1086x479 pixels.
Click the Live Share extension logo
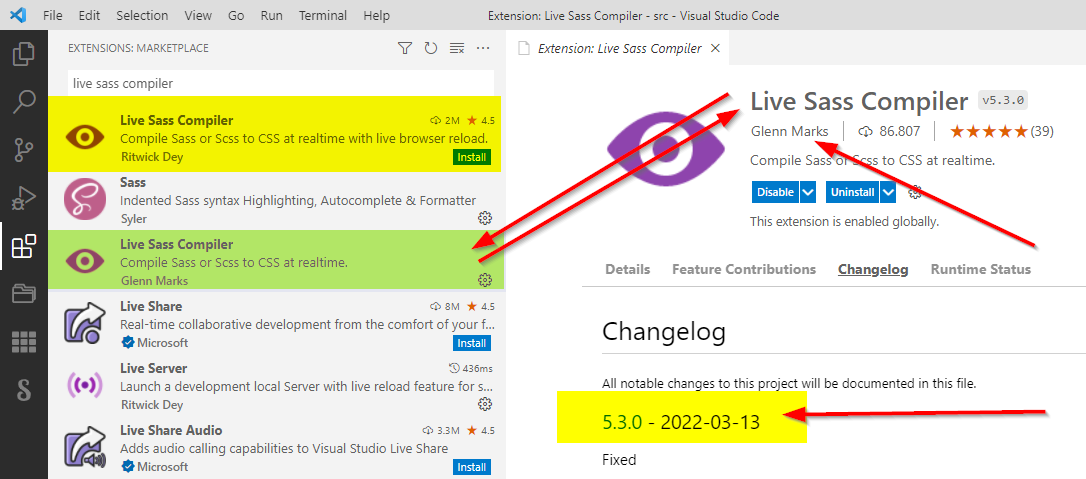pyautogui.click(x=84, y=324)
